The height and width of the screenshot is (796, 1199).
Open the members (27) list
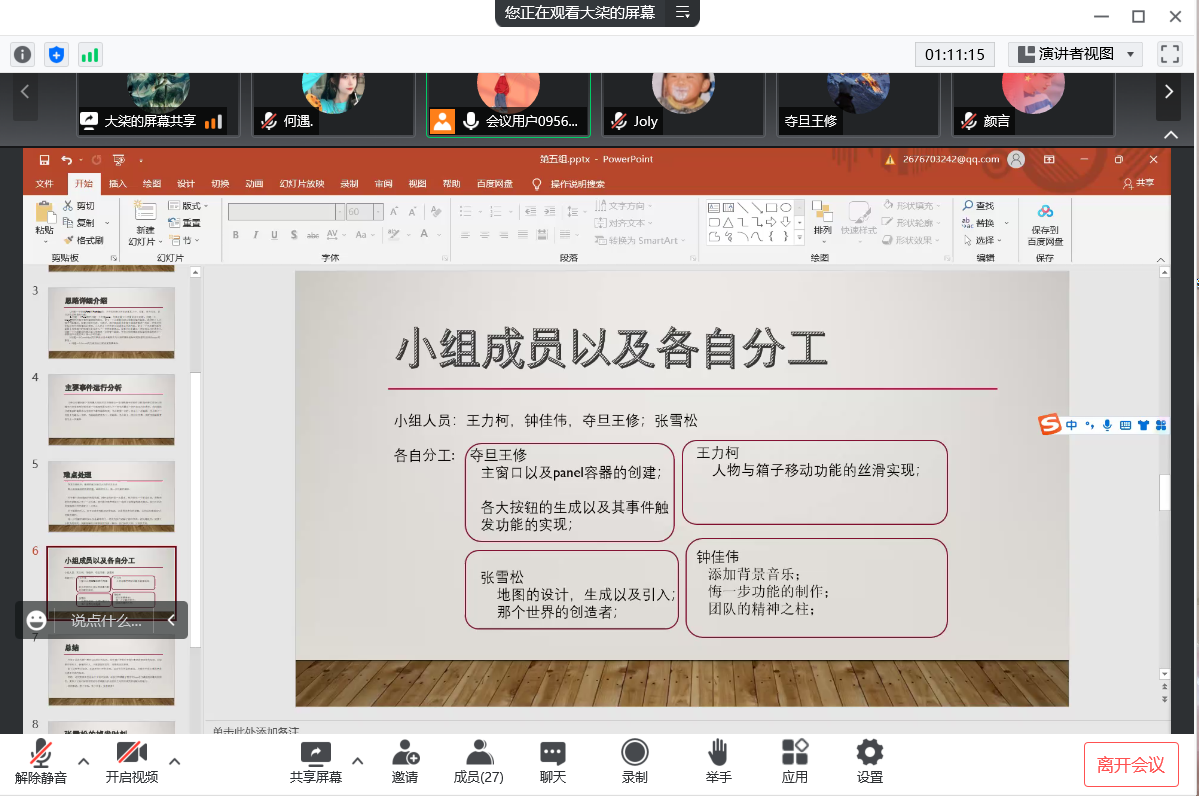click(479, 753)
